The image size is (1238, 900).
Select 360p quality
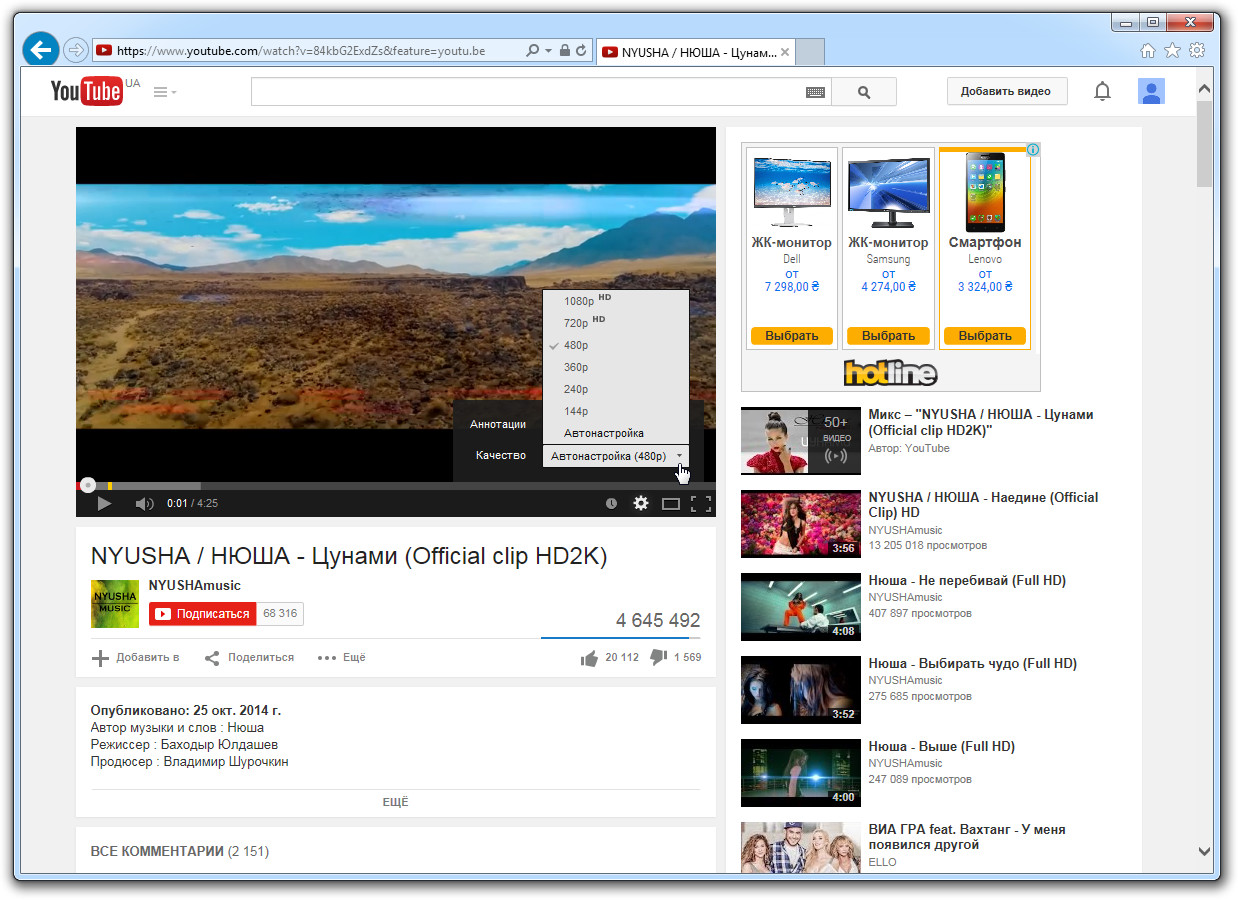coord(616,367)
